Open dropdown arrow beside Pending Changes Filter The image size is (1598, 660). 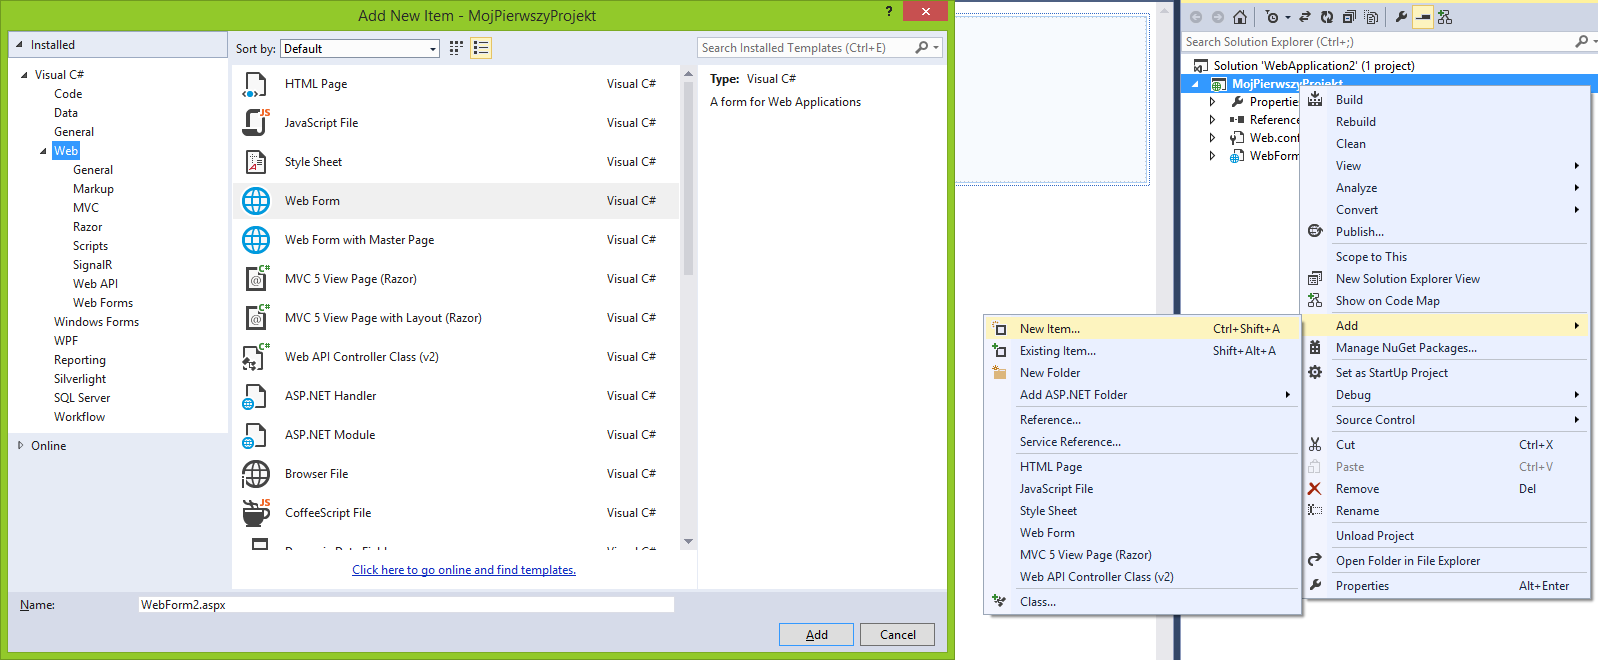[1287, 17]
